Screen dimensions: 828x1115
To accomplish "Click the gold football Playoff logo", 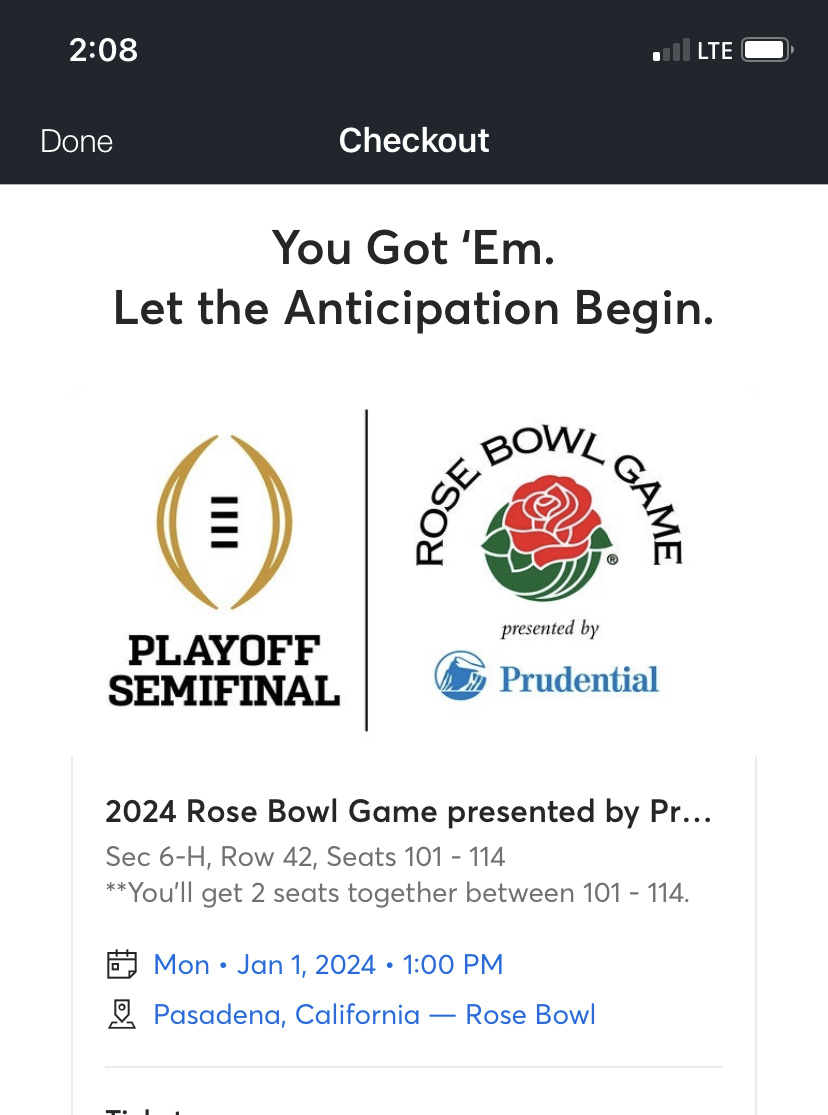I will tap(225, 521).
